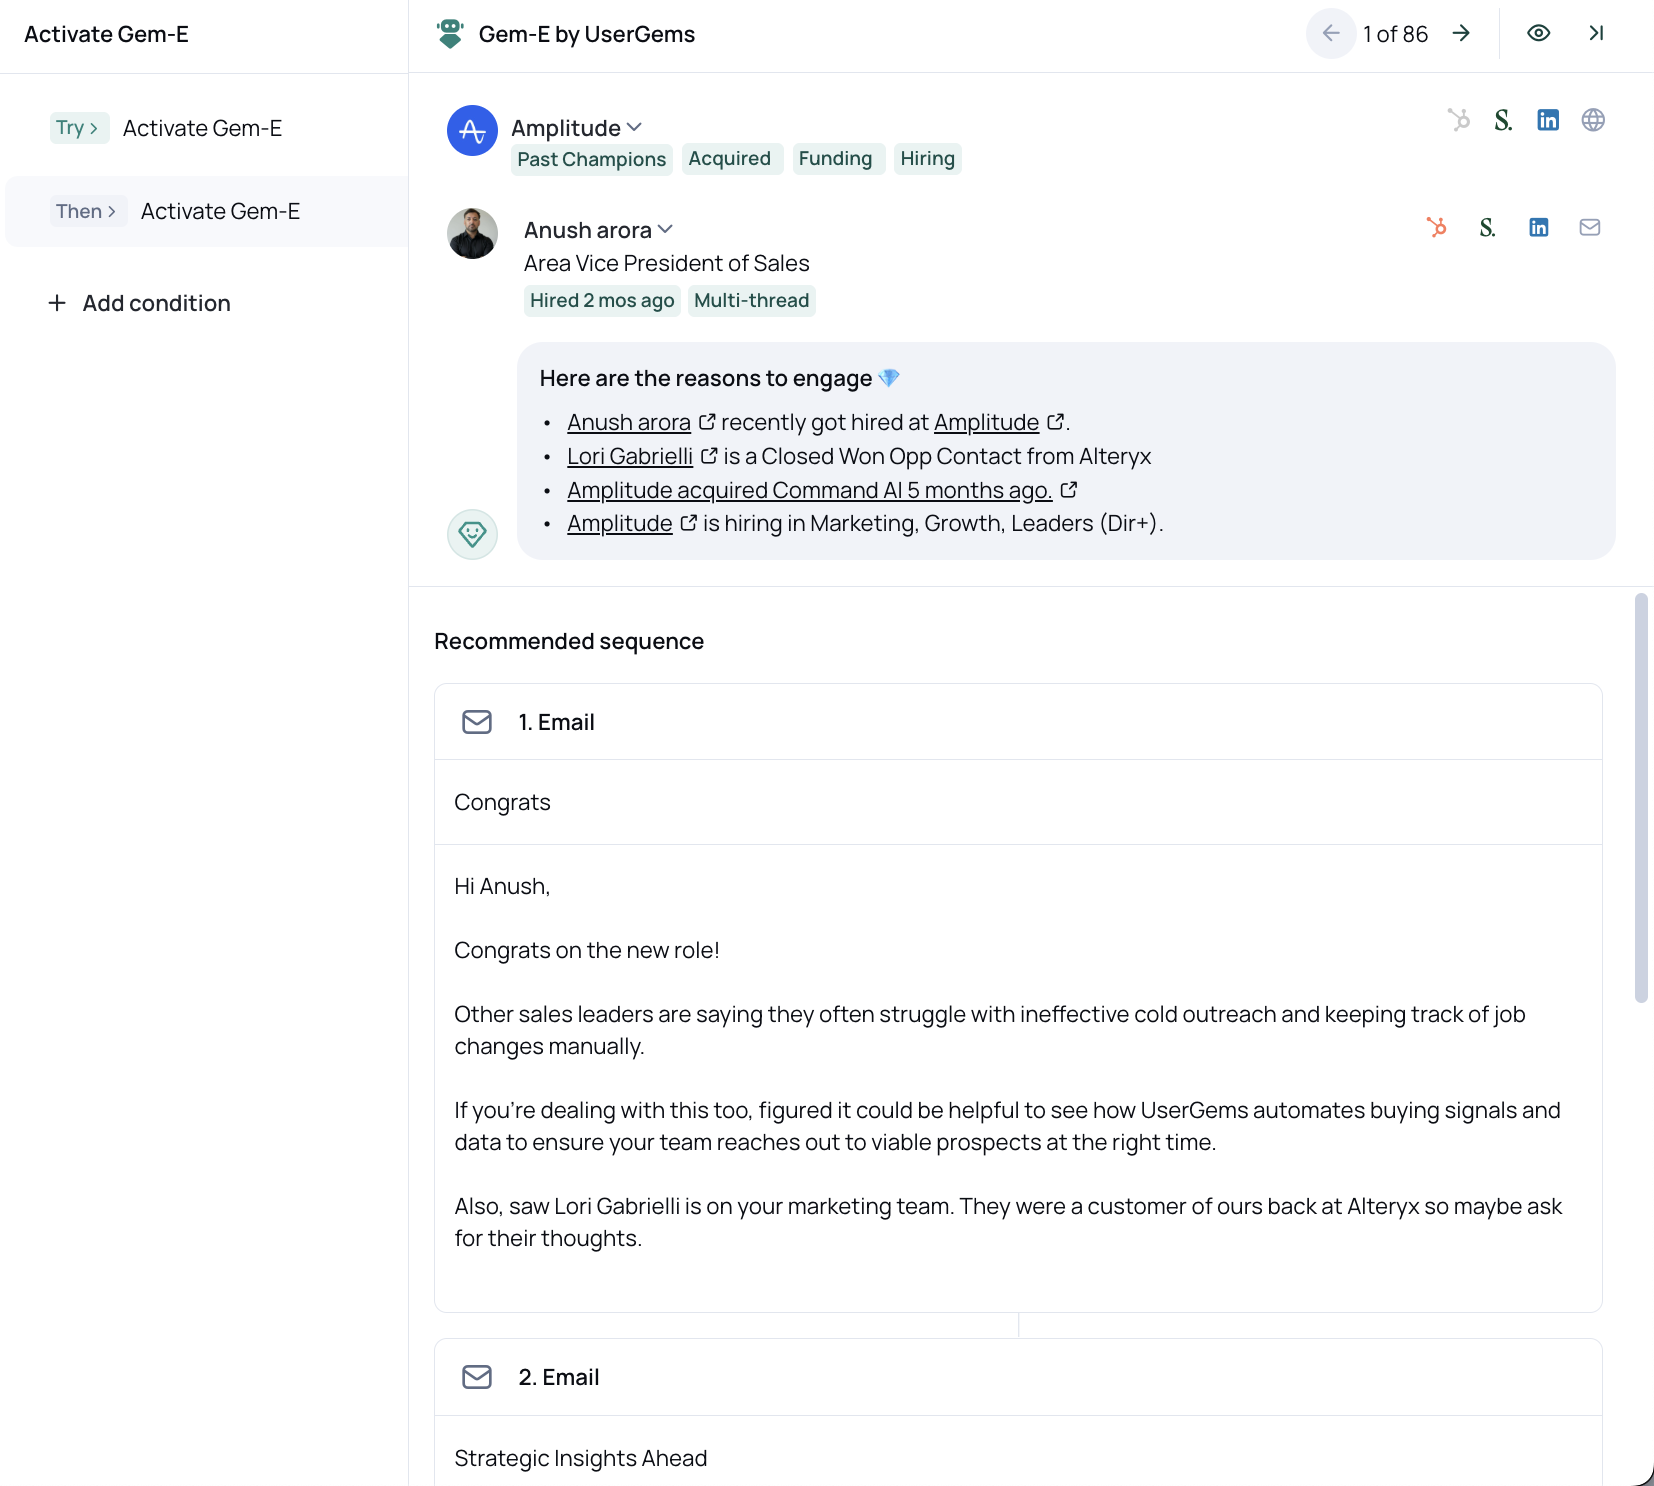Go to previous record arrow
The image size is (1654, 1486).
(x=1331, y=34)
